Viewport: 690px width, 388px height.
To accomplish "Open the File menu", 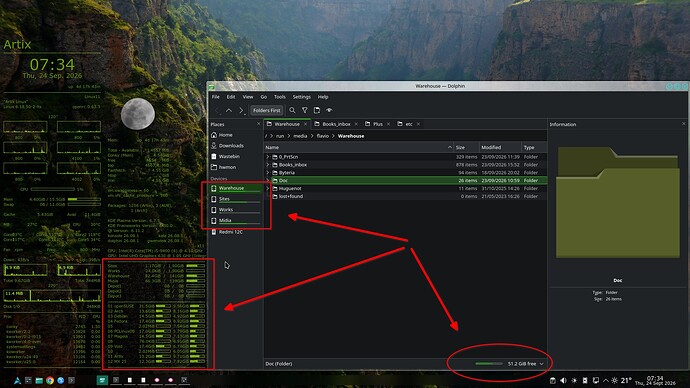I will [216, 97].
